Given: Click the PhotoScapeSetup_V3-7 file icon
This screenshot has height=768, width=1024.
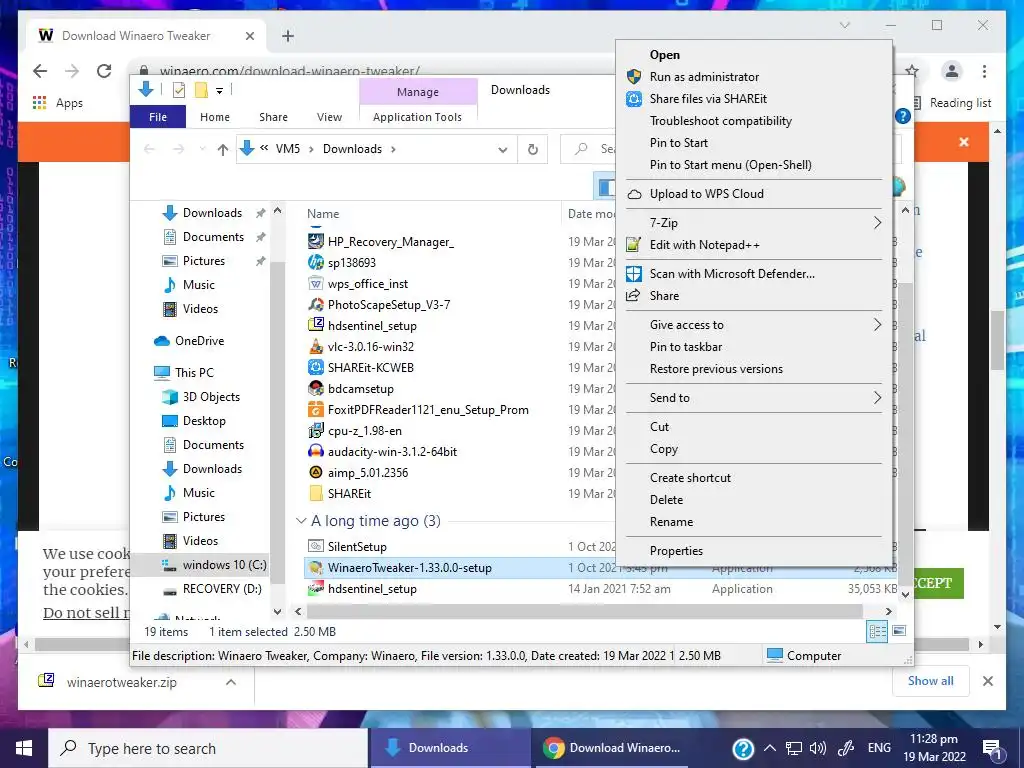Looking at the screenshot, I should 316,305.
